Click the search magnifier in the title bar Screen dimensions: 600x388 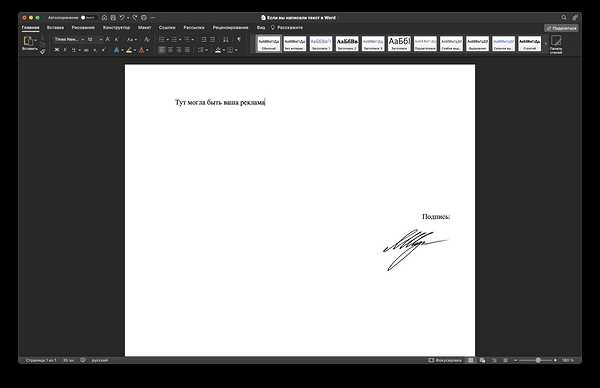564,18
